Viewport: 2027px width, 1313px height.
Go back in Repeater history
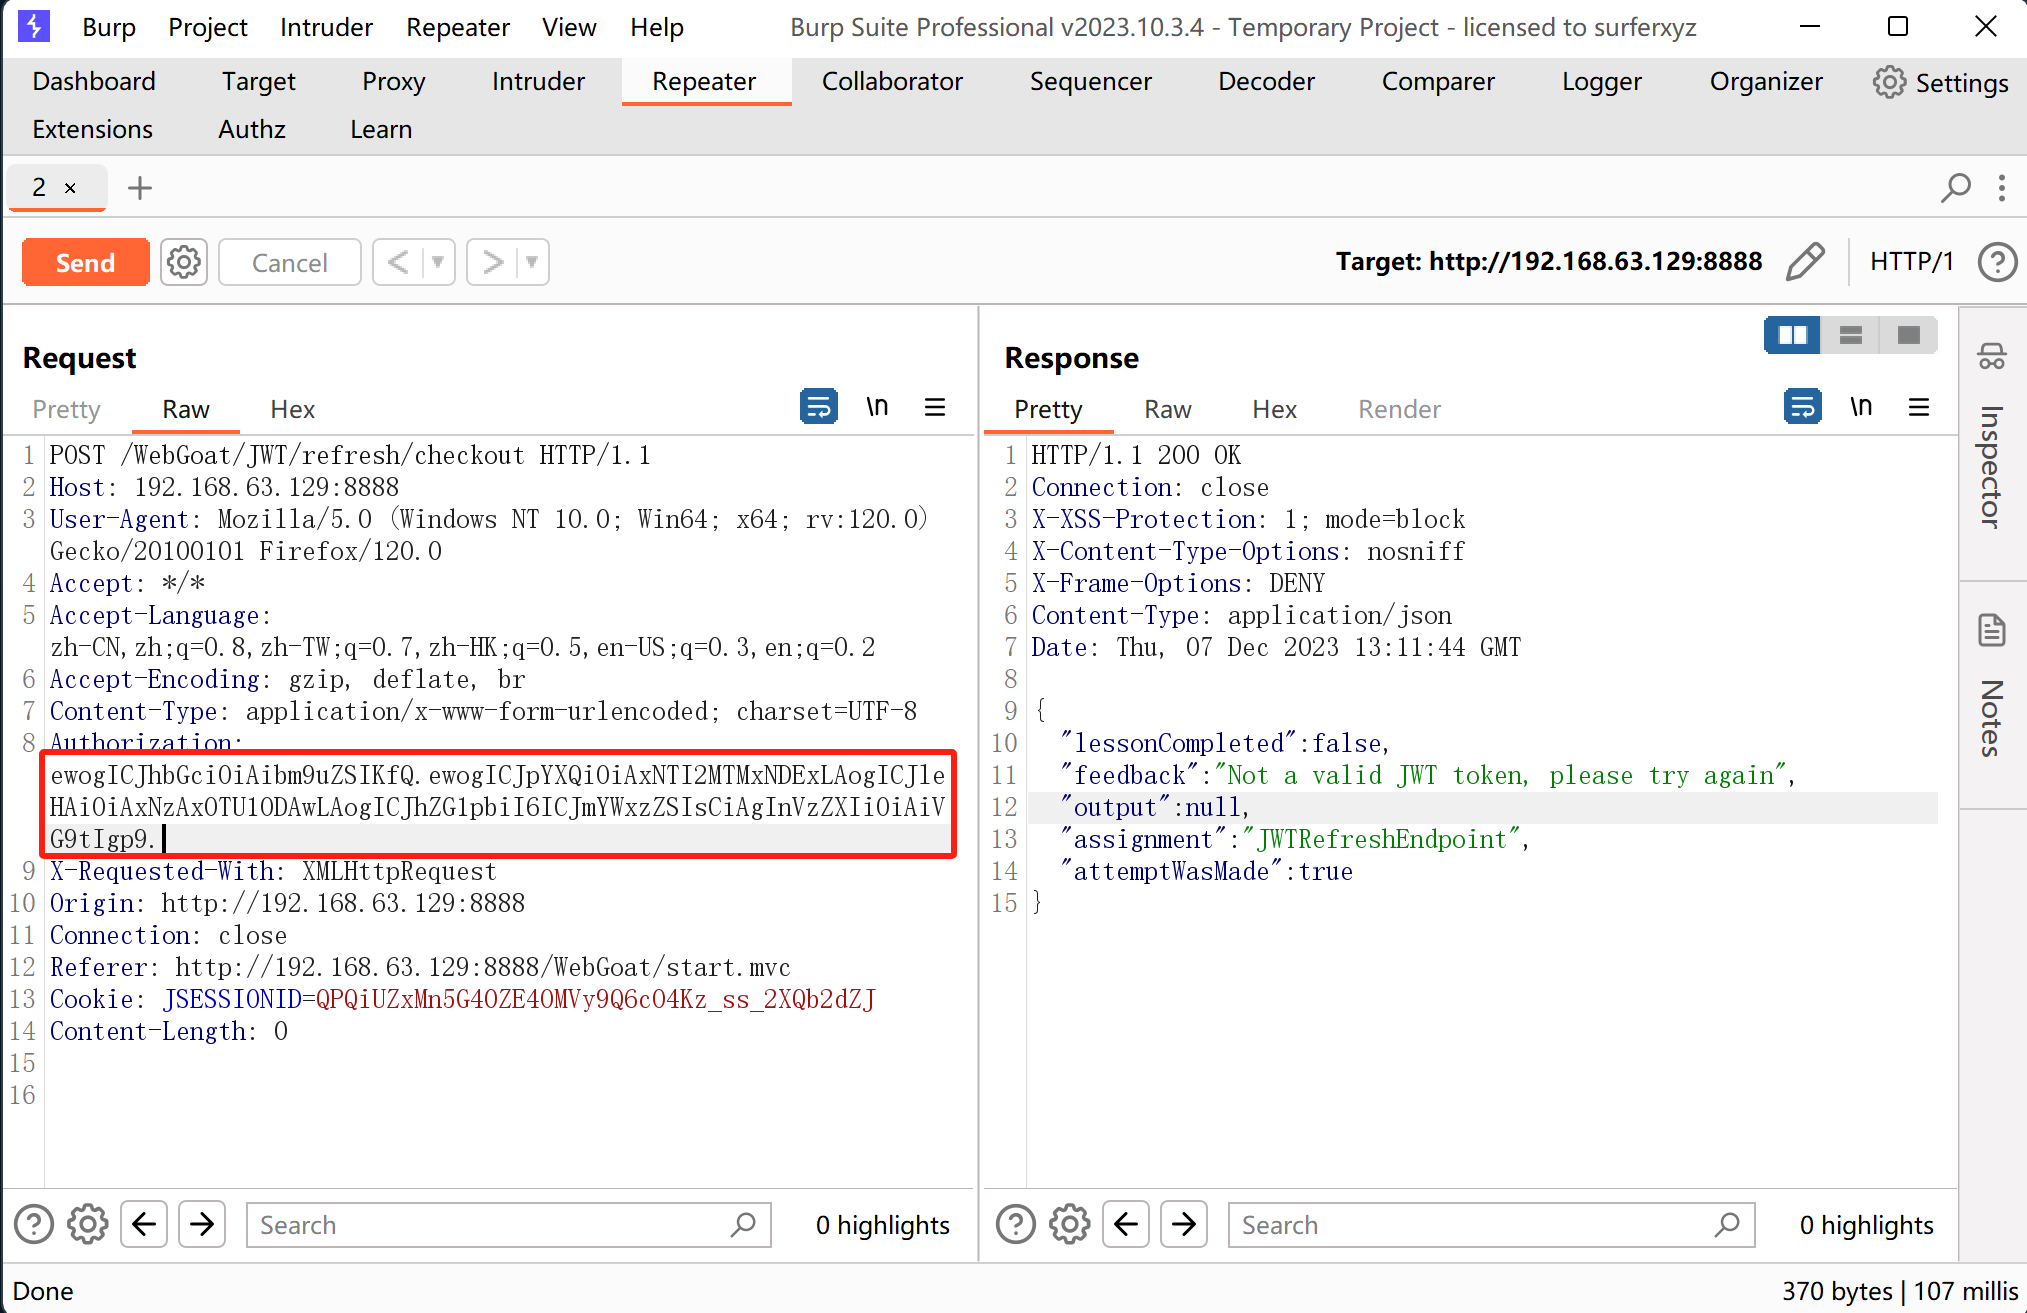tap(398, 262)
